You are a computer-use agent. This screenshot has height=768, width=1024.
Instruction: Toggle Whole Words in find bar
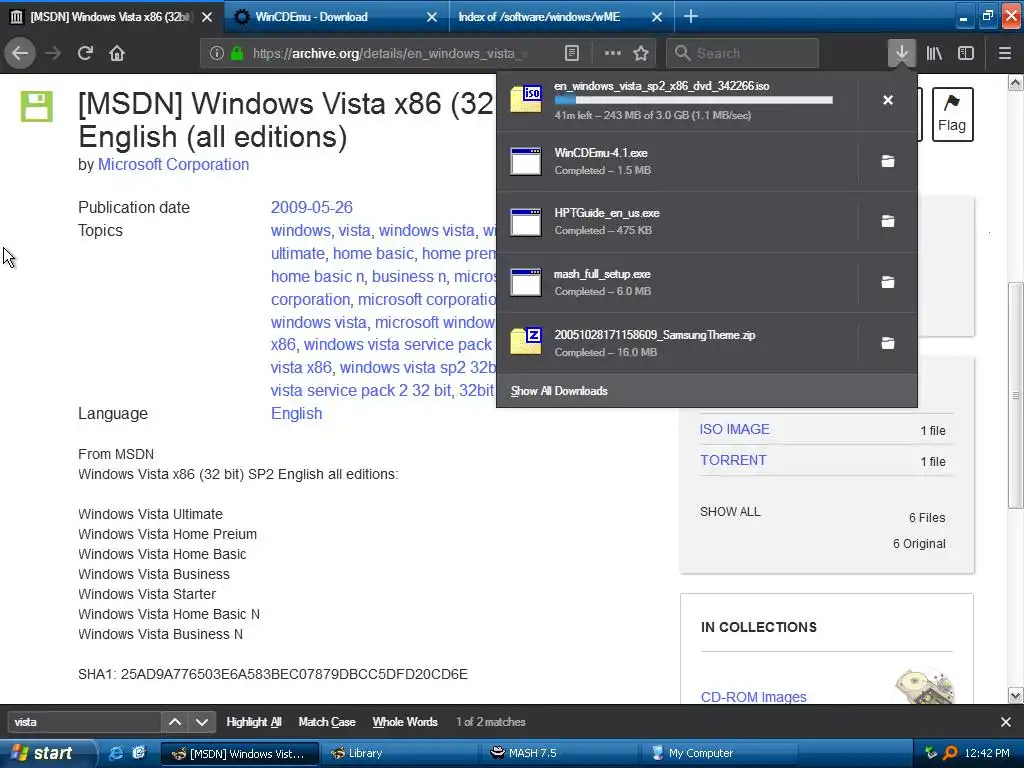(405, 722)
